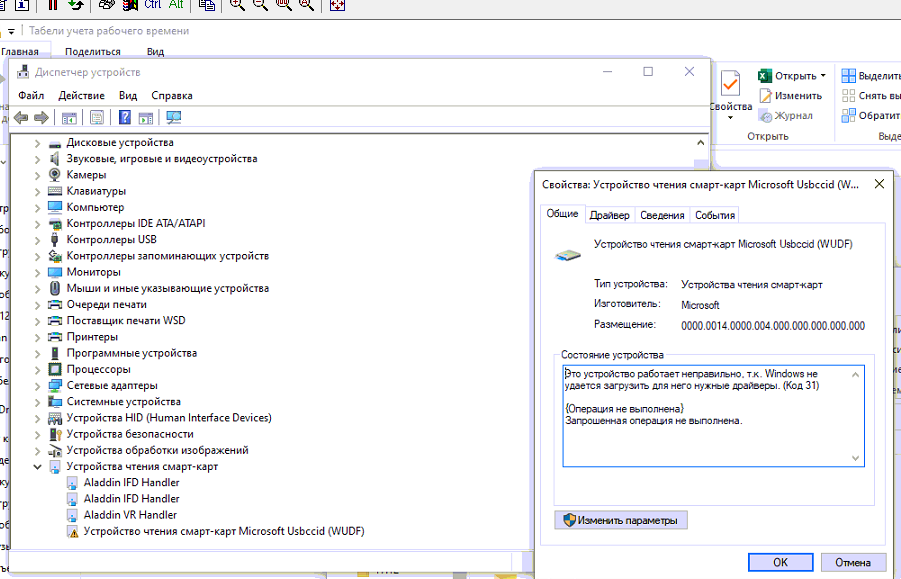This screenshot has height=579, width=901.
Task: Select the Программные устройства category
Action: pos(132,353)
